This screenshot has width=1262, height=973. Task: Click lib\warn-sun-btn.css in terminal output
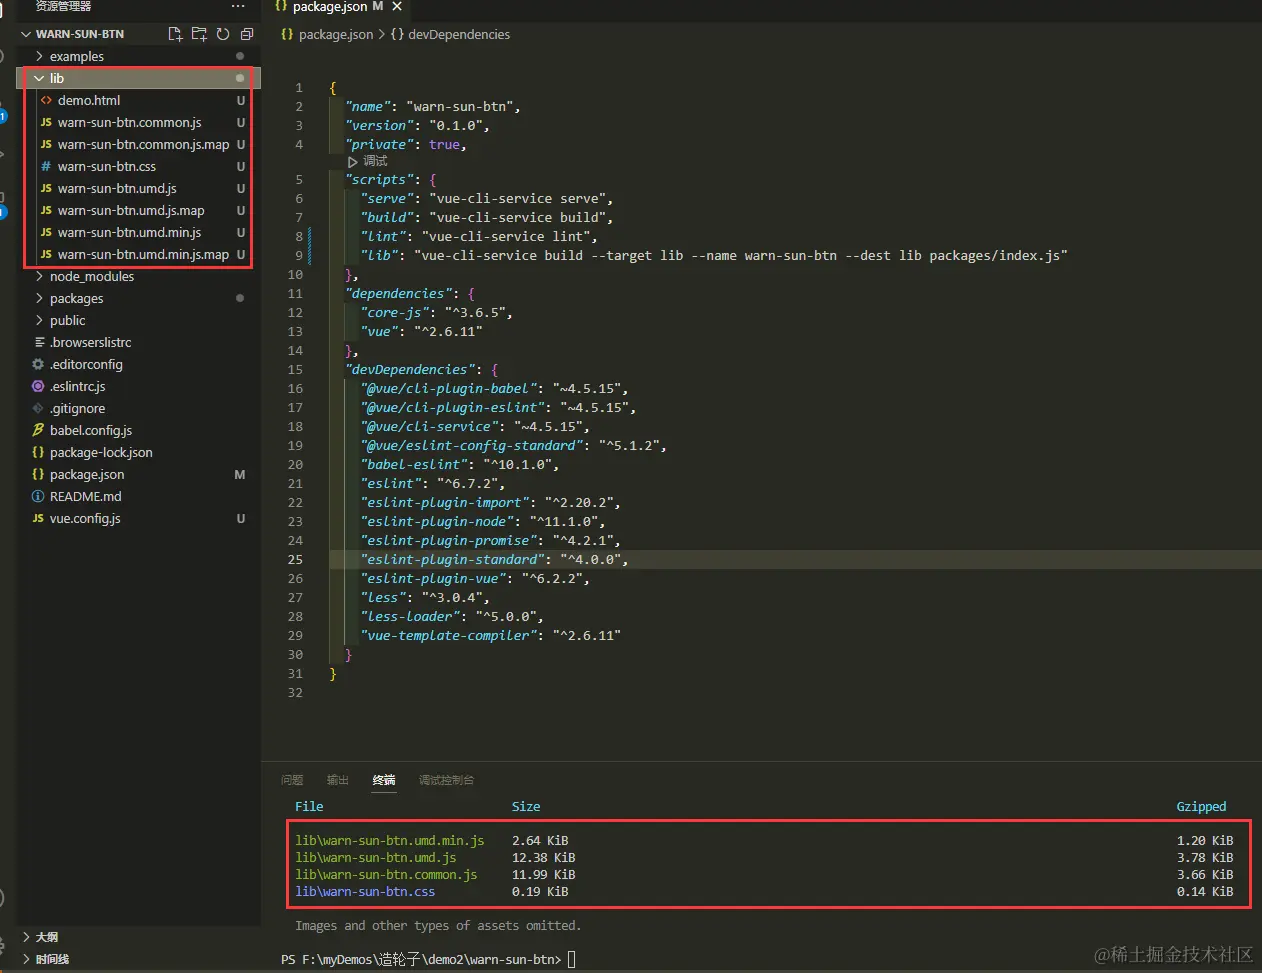pyautogui.click(x=365, y=892)
